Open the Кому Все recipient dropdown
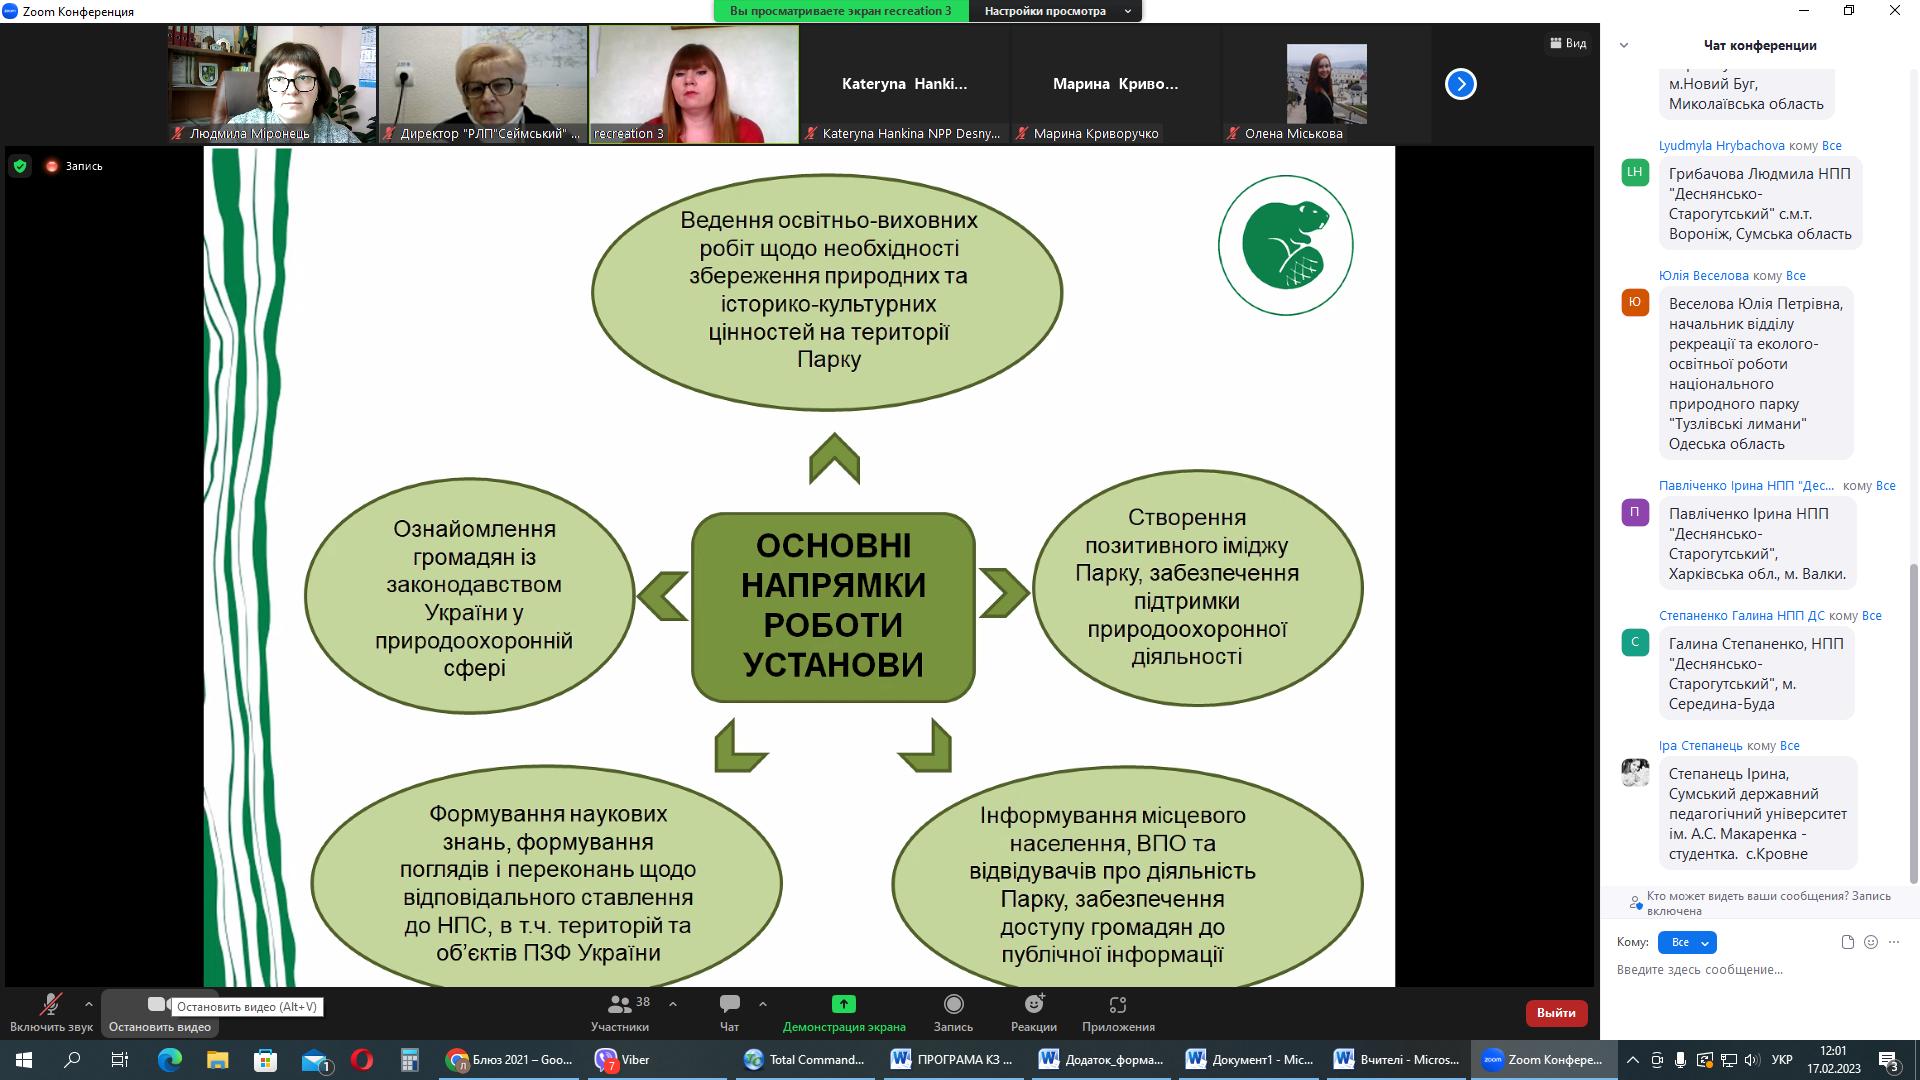Image resolution: width=1920 pixels, height=1080 pixels. pyautogui.click(x=1686, y=942)
